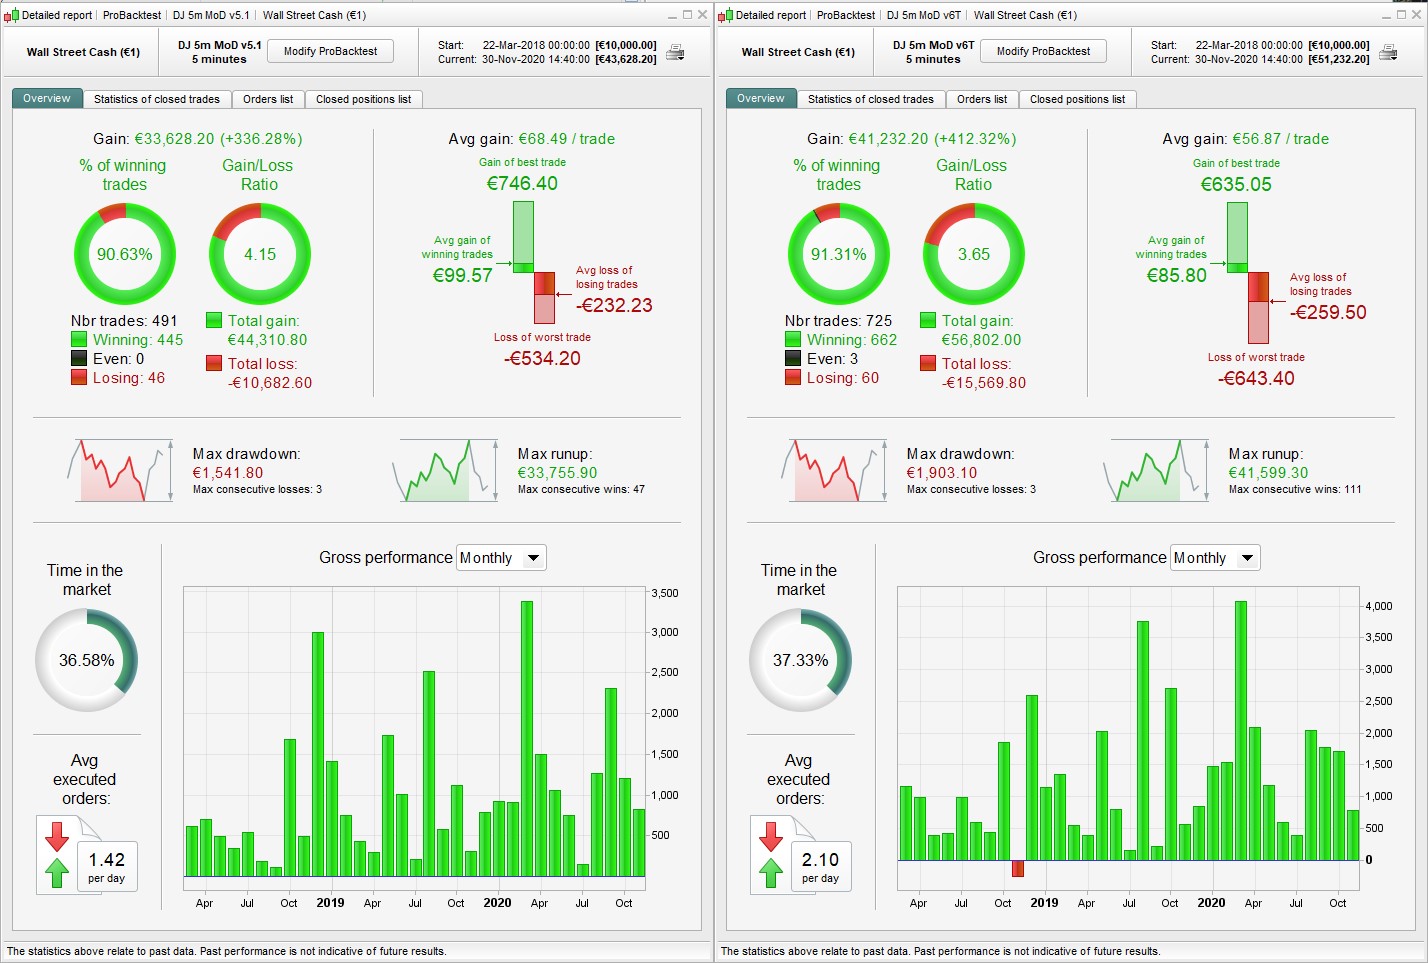Screen dimensions: 1428x963
Task: Open Statistics of closed trades tab in v6T report
Action: point(871,99)
